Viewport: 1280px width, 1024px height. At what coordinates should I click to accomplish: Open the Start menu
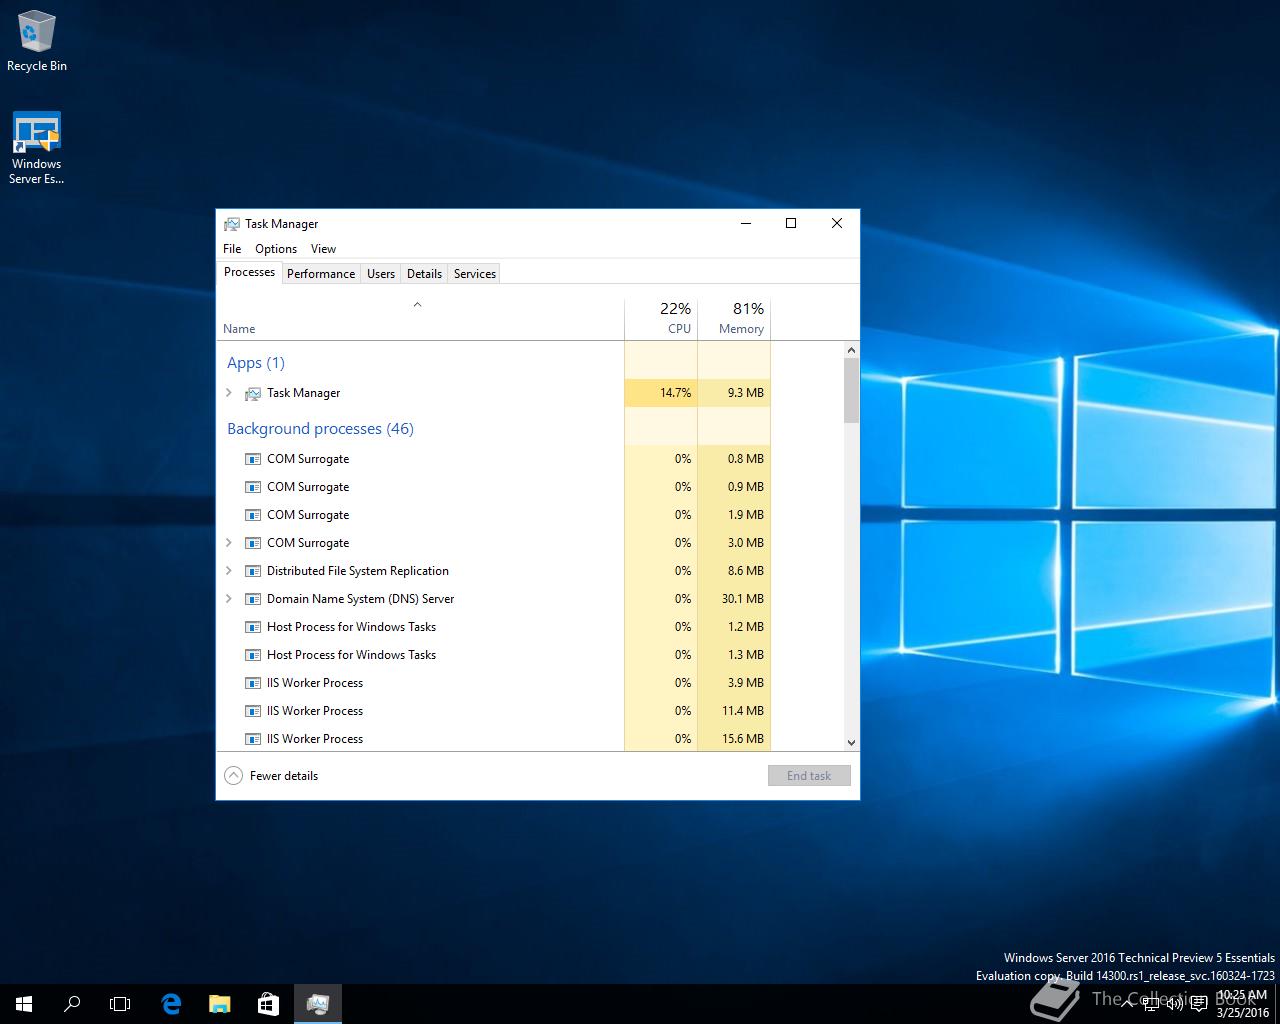point(24,1004)
